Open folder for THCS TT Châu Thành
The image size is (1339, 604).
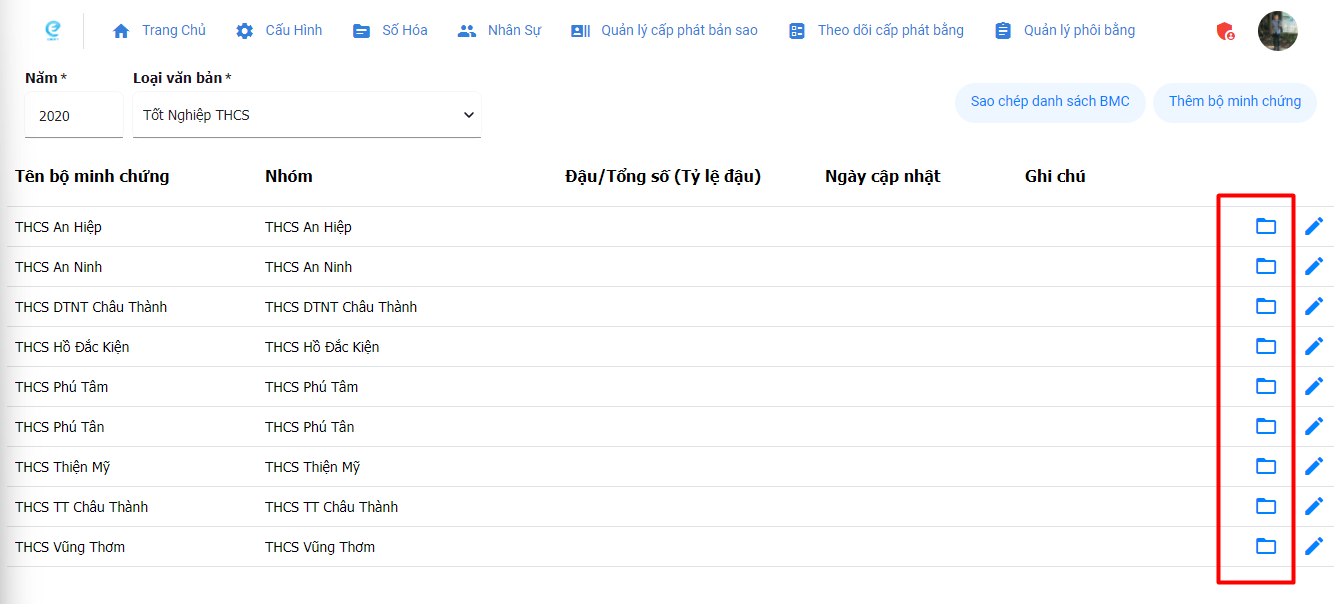[1266, 506]
